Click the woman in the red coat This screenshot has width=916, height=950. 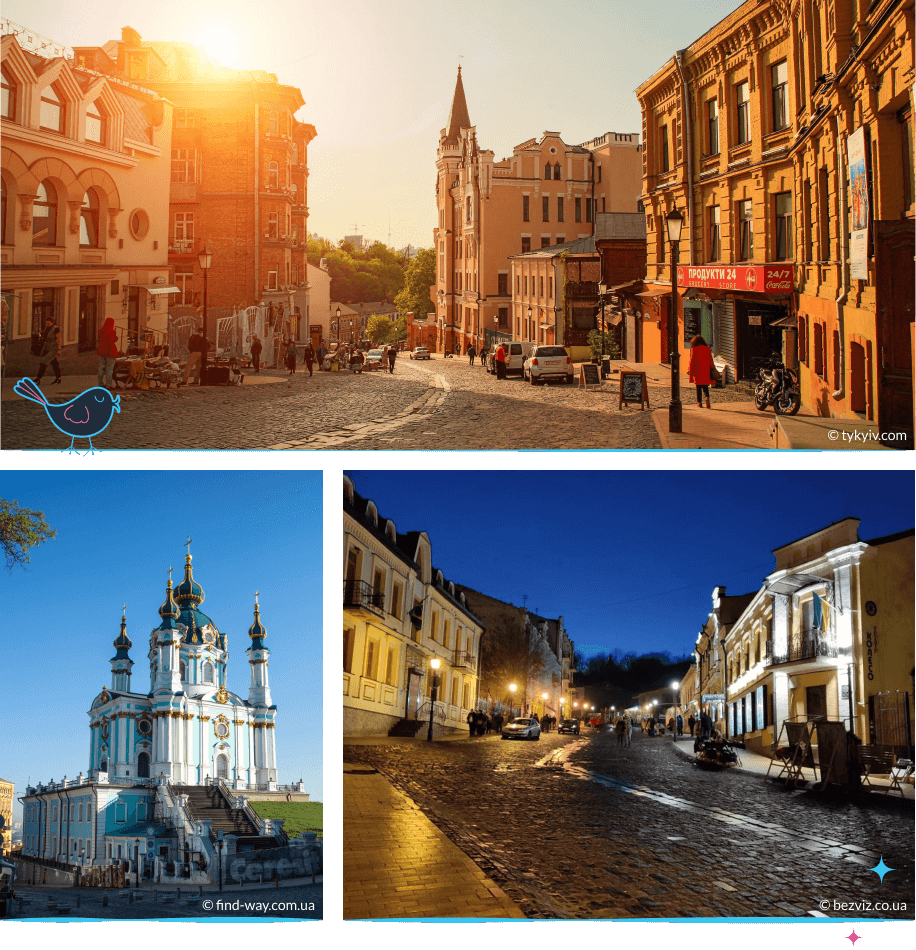tap(701, 368)
